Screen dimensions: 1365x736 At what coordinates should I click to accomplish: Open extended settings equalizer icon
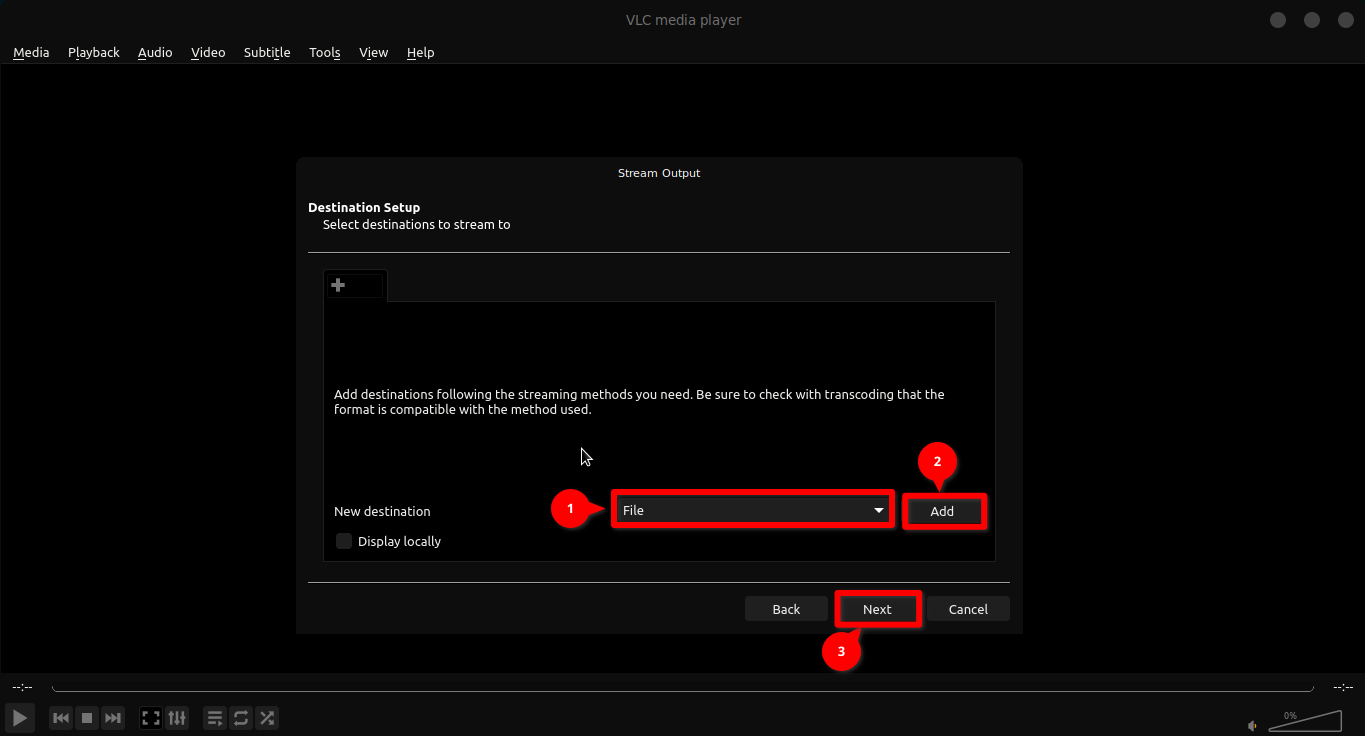click(x=177, y=718)
